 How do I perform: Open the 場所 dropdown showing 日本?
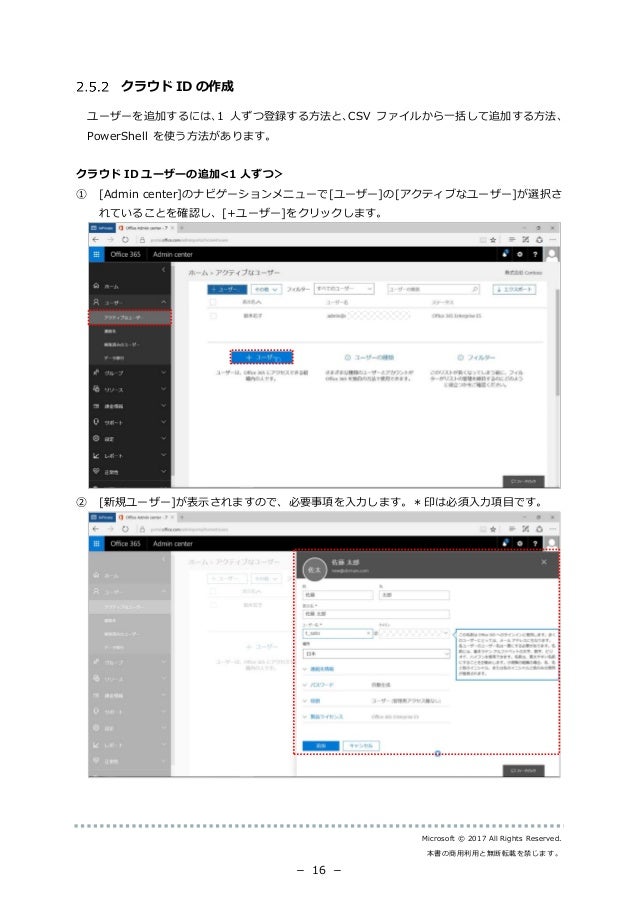[x=376, y=654]
